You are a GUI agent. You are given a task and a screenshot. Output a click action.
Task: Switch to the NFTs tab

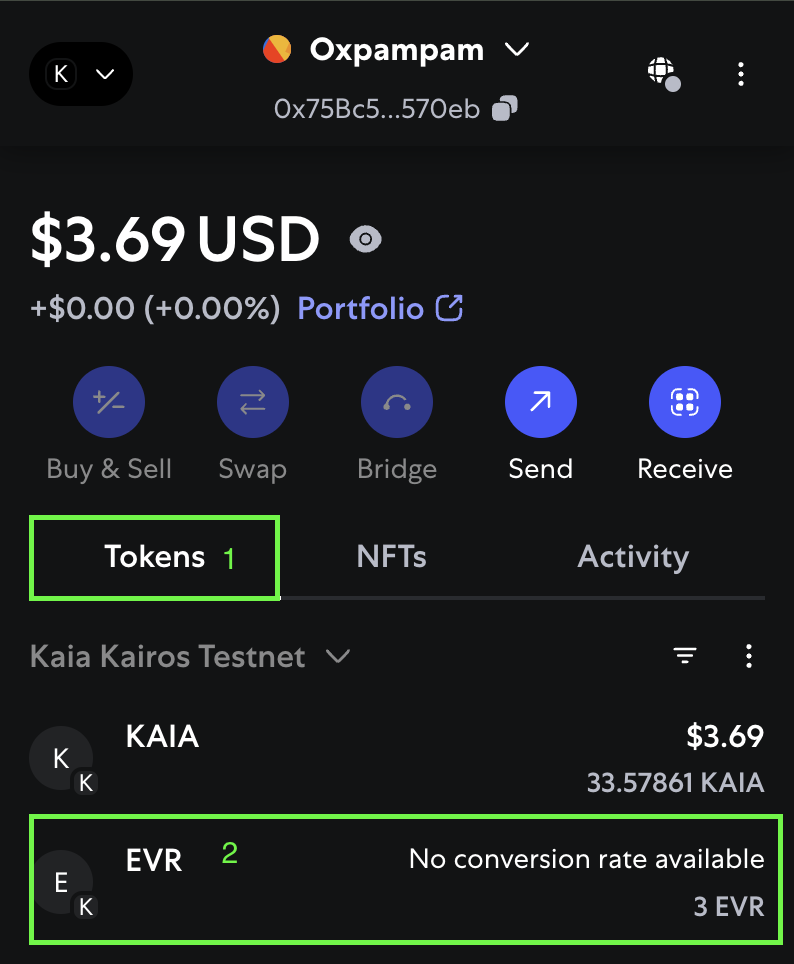391,556
